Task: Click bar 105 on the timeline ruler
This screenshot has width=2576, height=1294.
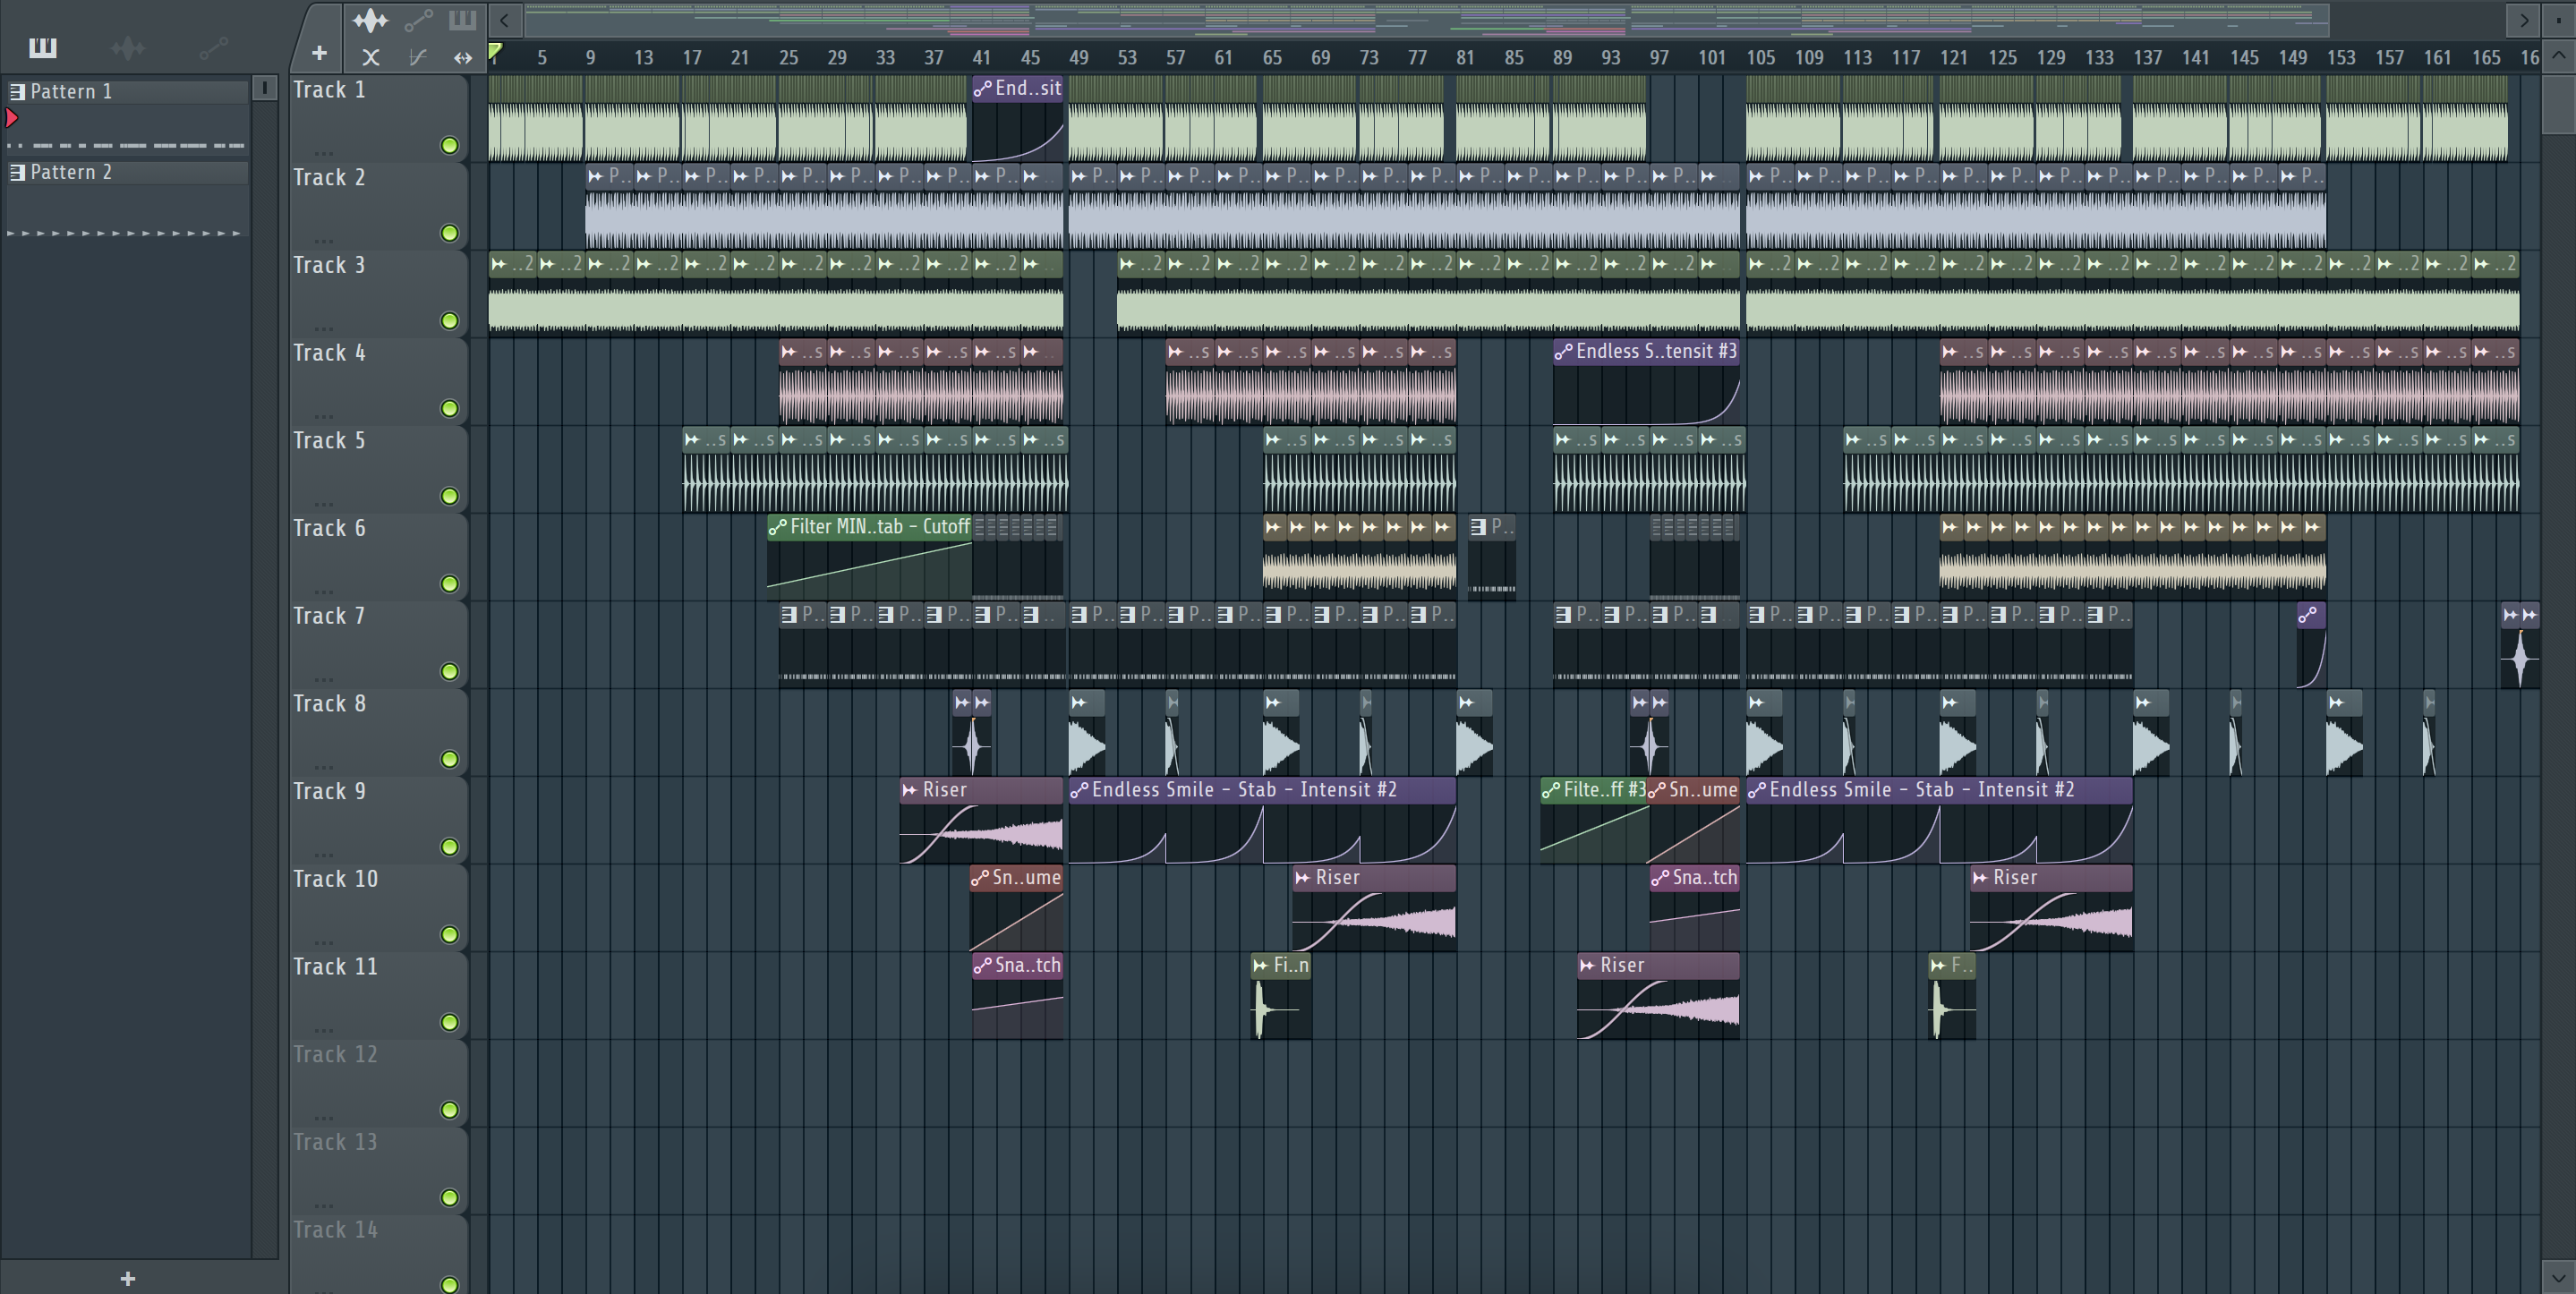Action: (x=1760, y=58)
